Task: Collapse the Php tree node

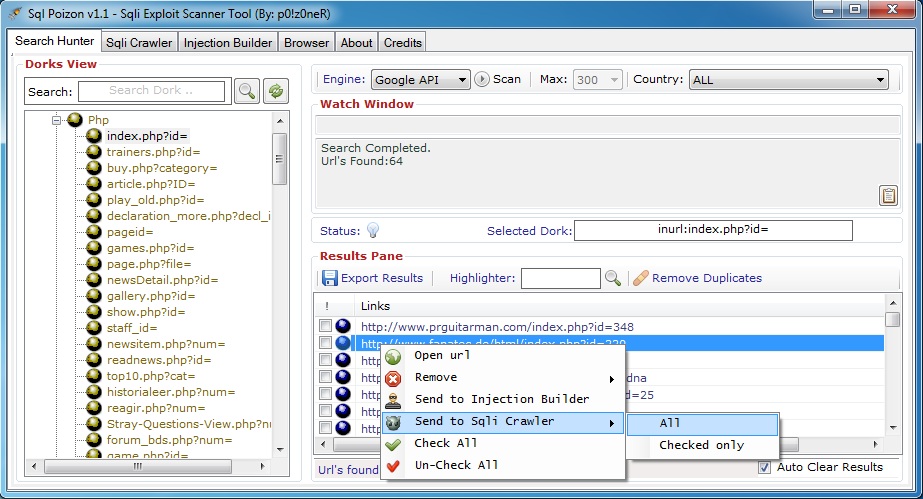Action: click(57, 120)
